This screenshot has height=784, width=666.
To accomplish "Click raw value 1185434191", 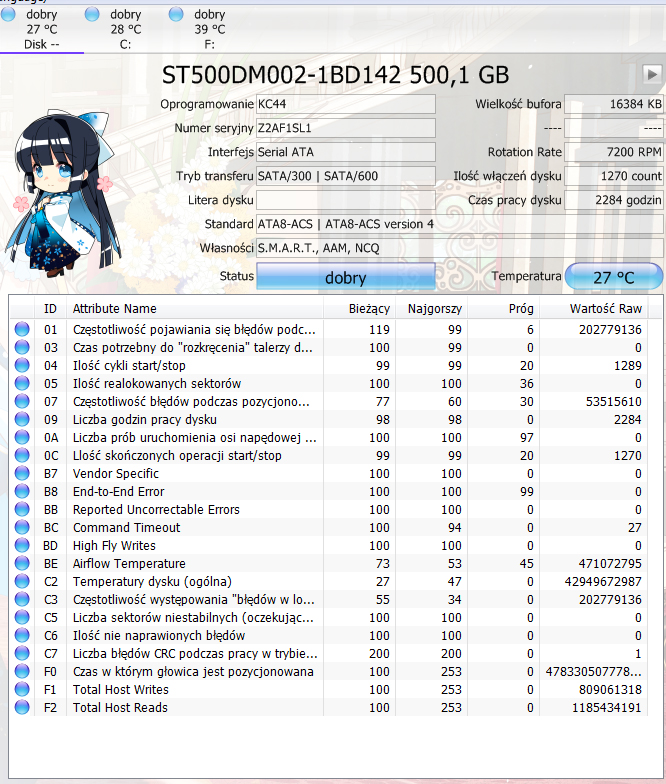I will click(x=606, y=708).
